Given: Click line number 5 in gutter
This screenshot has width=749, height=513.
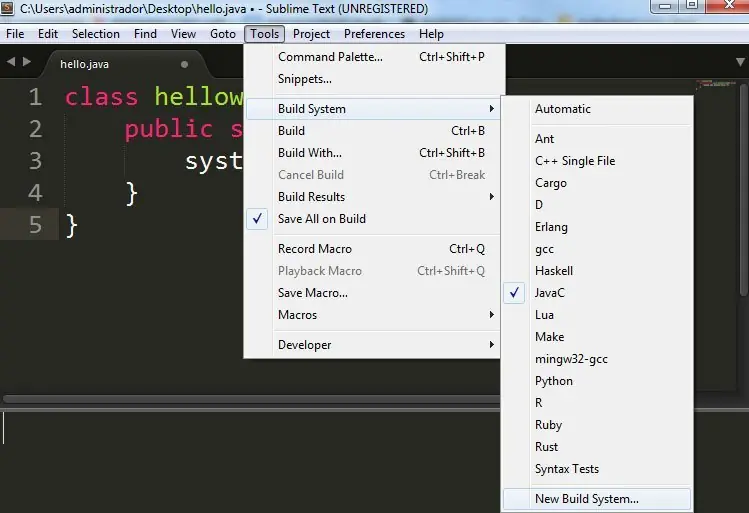Looking at the screenshot, I should [x=35, y=225].
